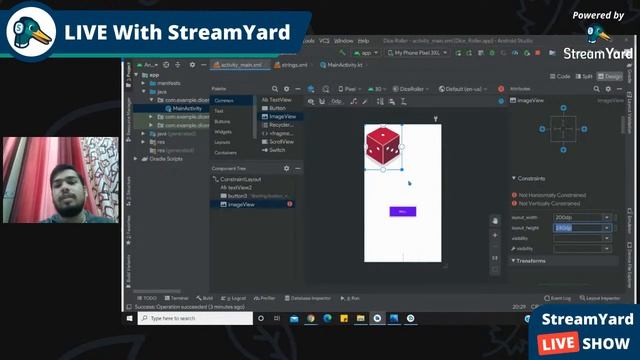Screen dimensions: 640x360
Task: Collapse the Constraints section
Action: pos(514,178)
